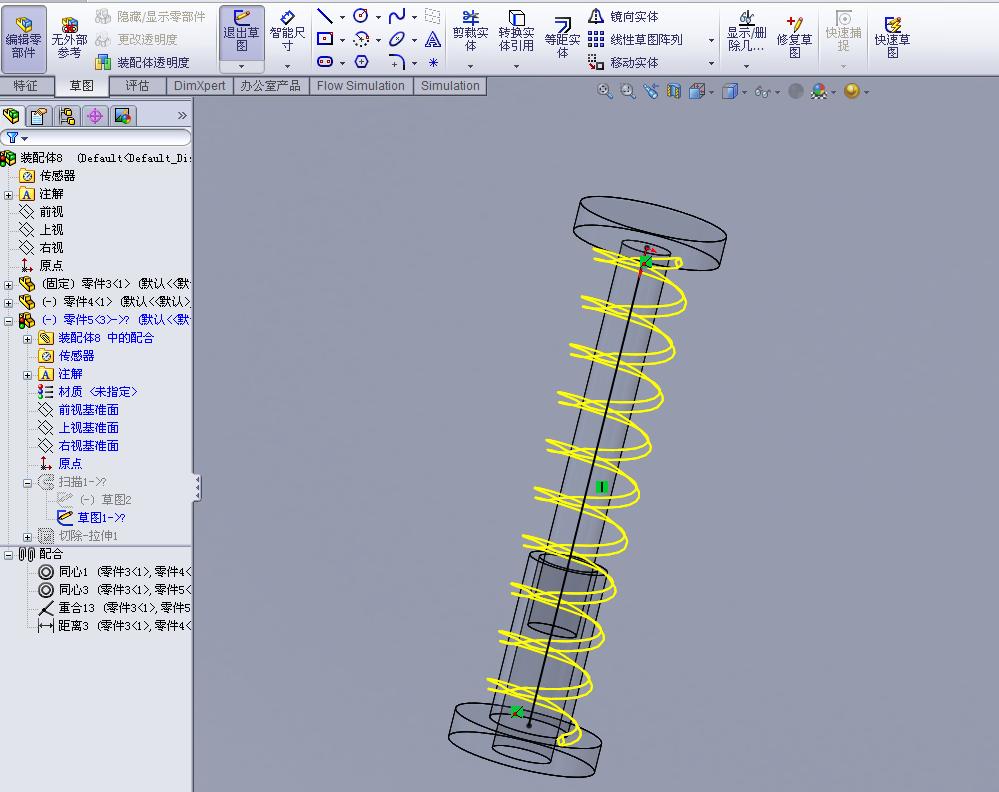Click 移动实体 move entities

point(622,62)
